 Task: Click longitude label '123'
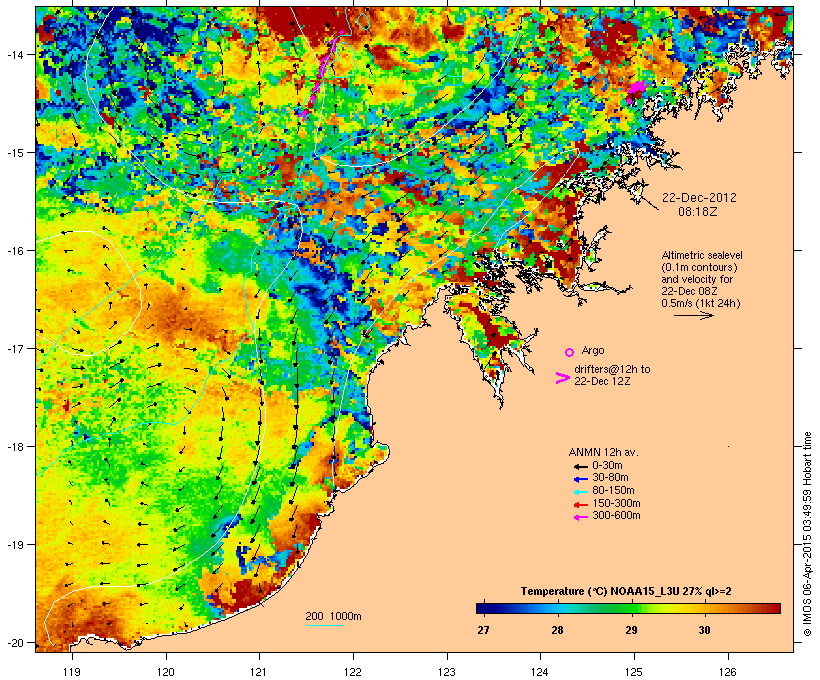(447, 672)
